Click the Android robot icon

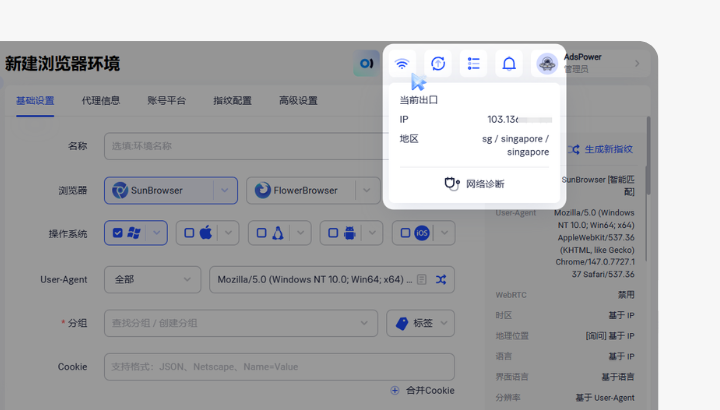(350, 233)
